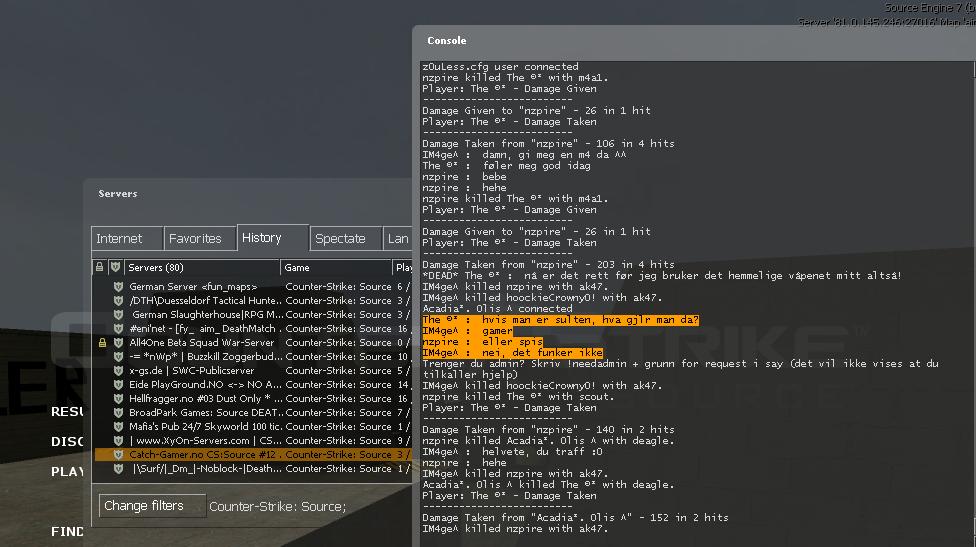Click Game cell of x-gs.de row
This screenshot has width=976, height=547.
click(x=338, y=371)
